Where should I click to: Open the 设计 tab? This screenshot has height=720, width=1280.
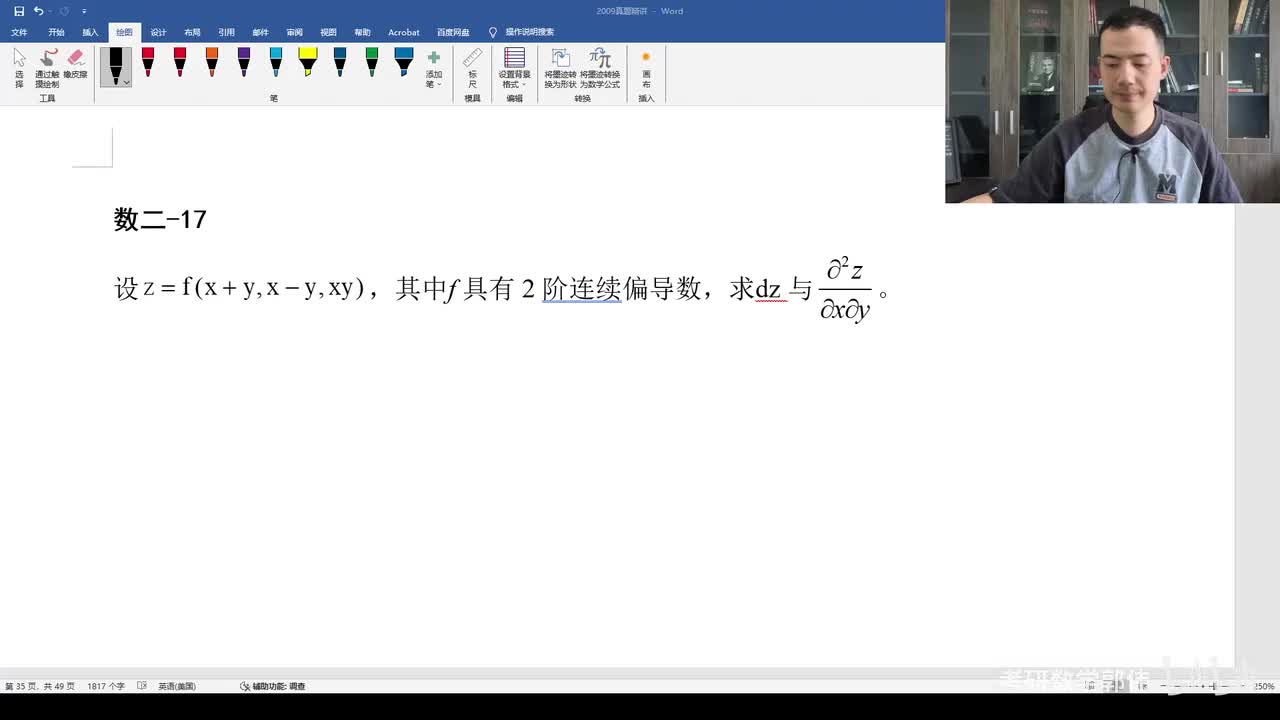158,32
